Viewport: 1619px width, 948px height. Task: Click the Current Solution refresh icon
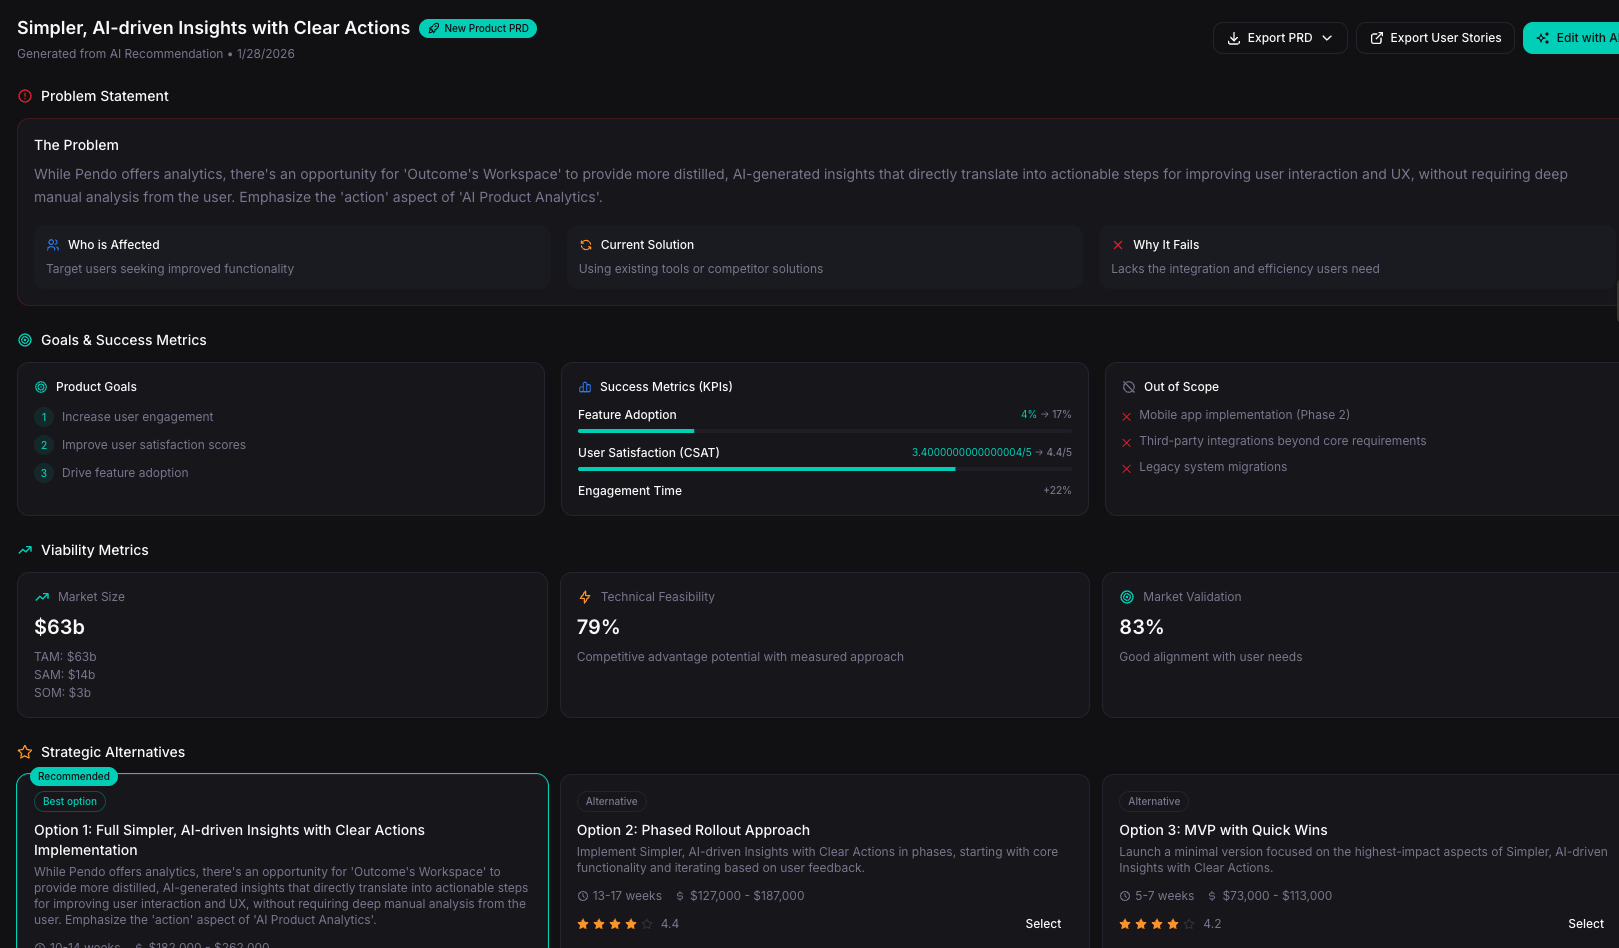(586, 245)
